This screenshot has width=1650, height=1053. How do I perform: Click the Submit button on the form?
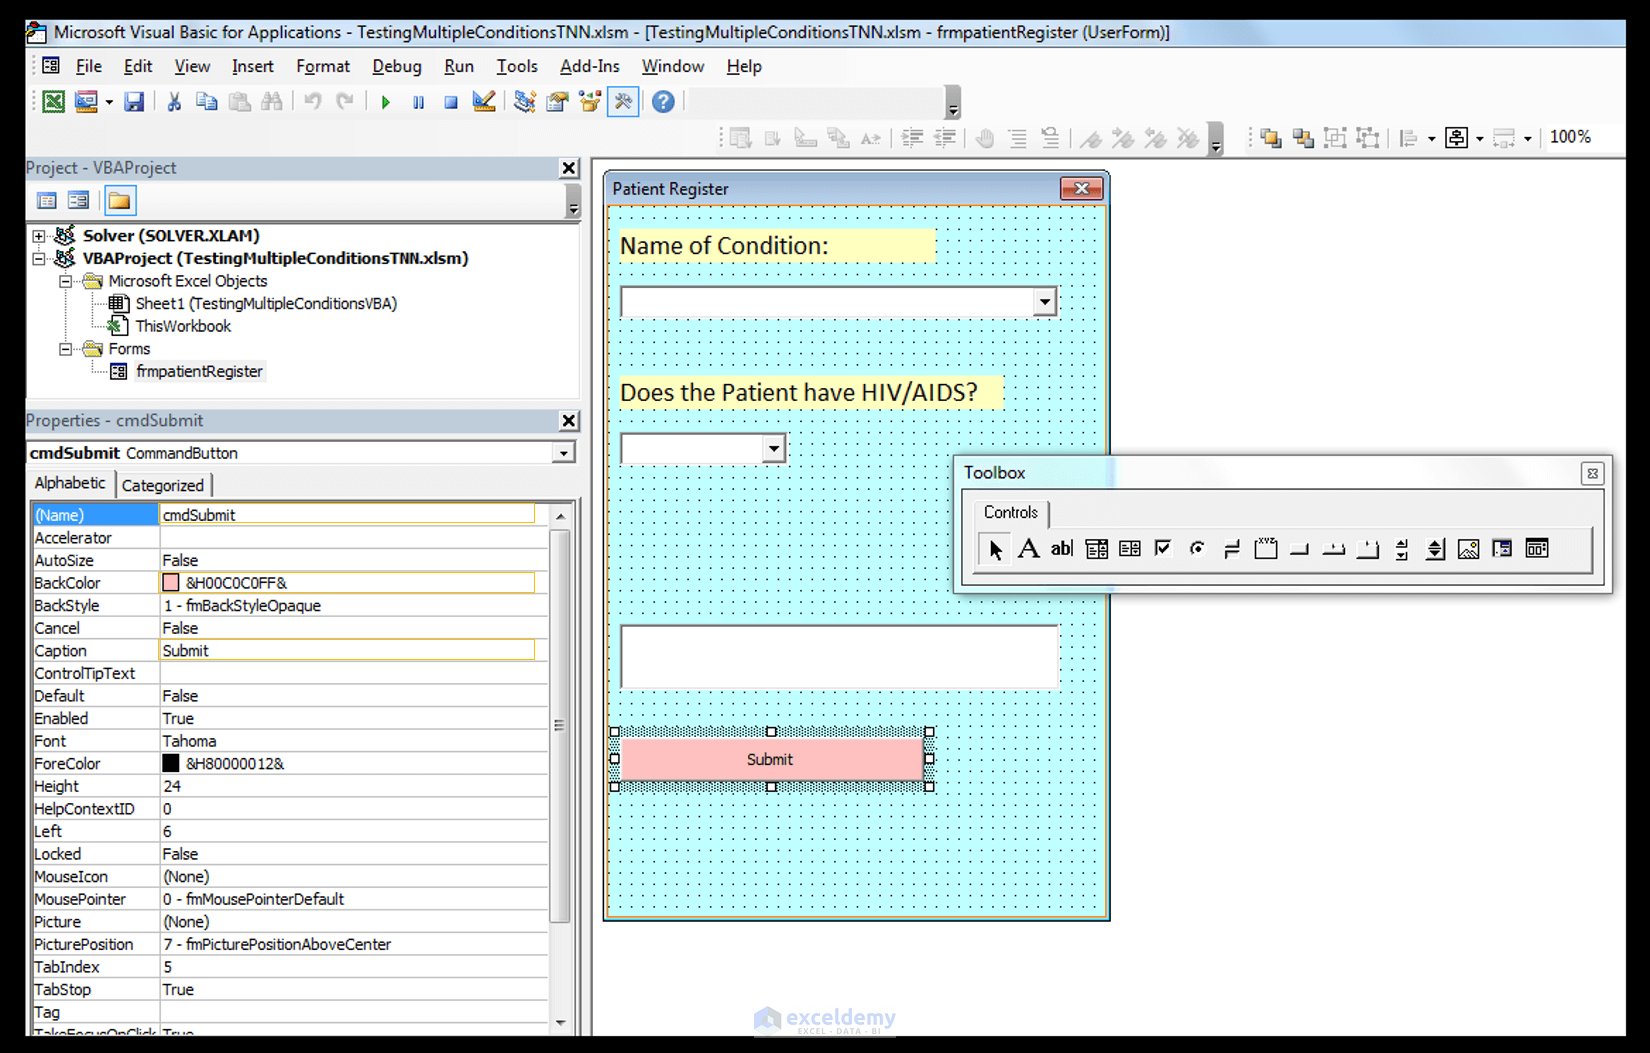point(770,759)
